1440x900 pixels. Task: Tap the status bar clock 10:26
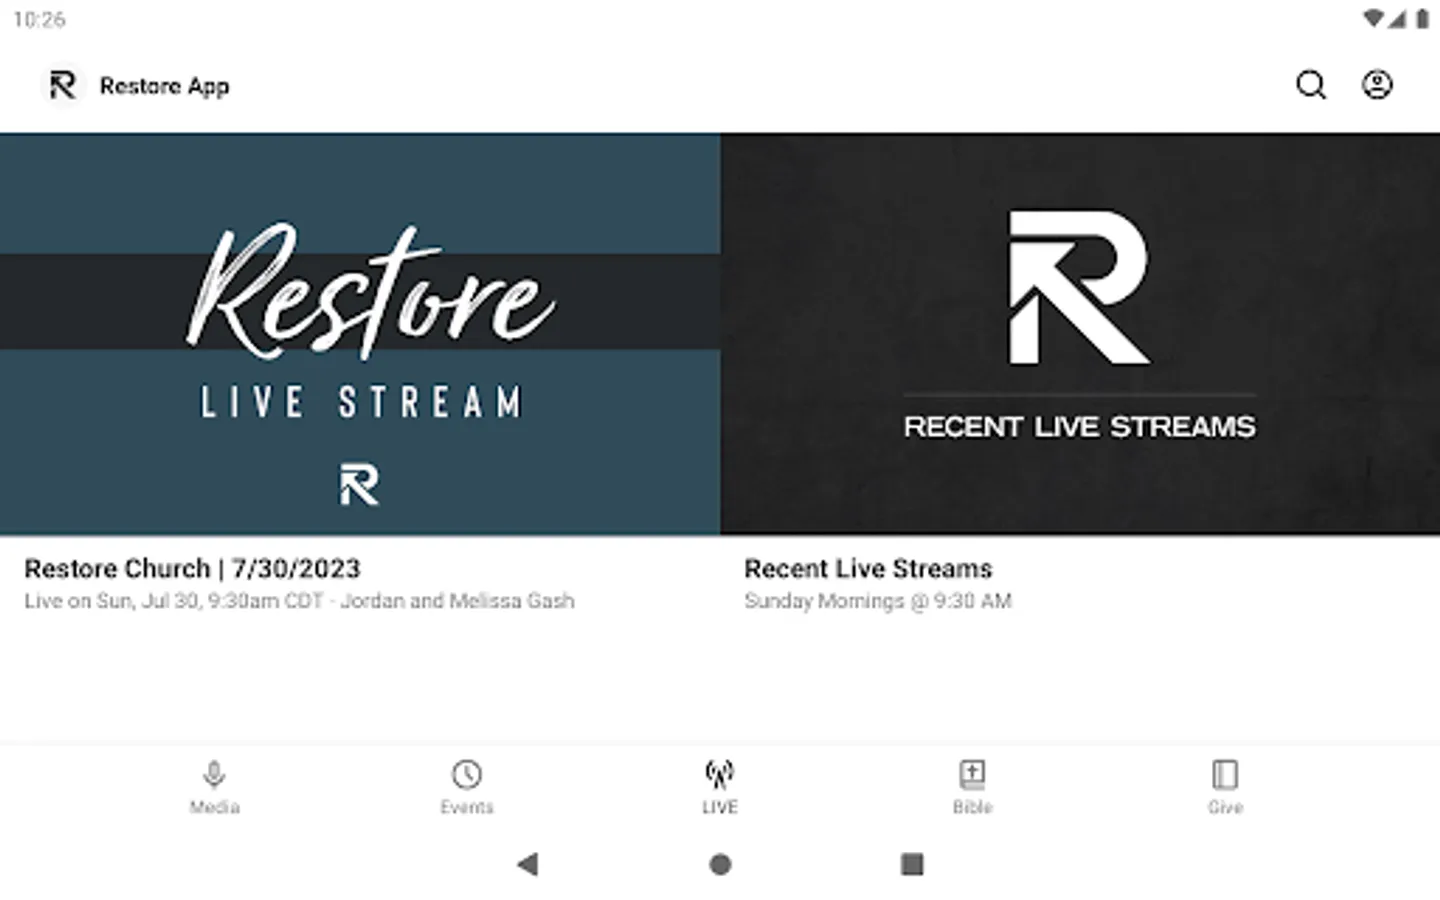tap(40, 19)
